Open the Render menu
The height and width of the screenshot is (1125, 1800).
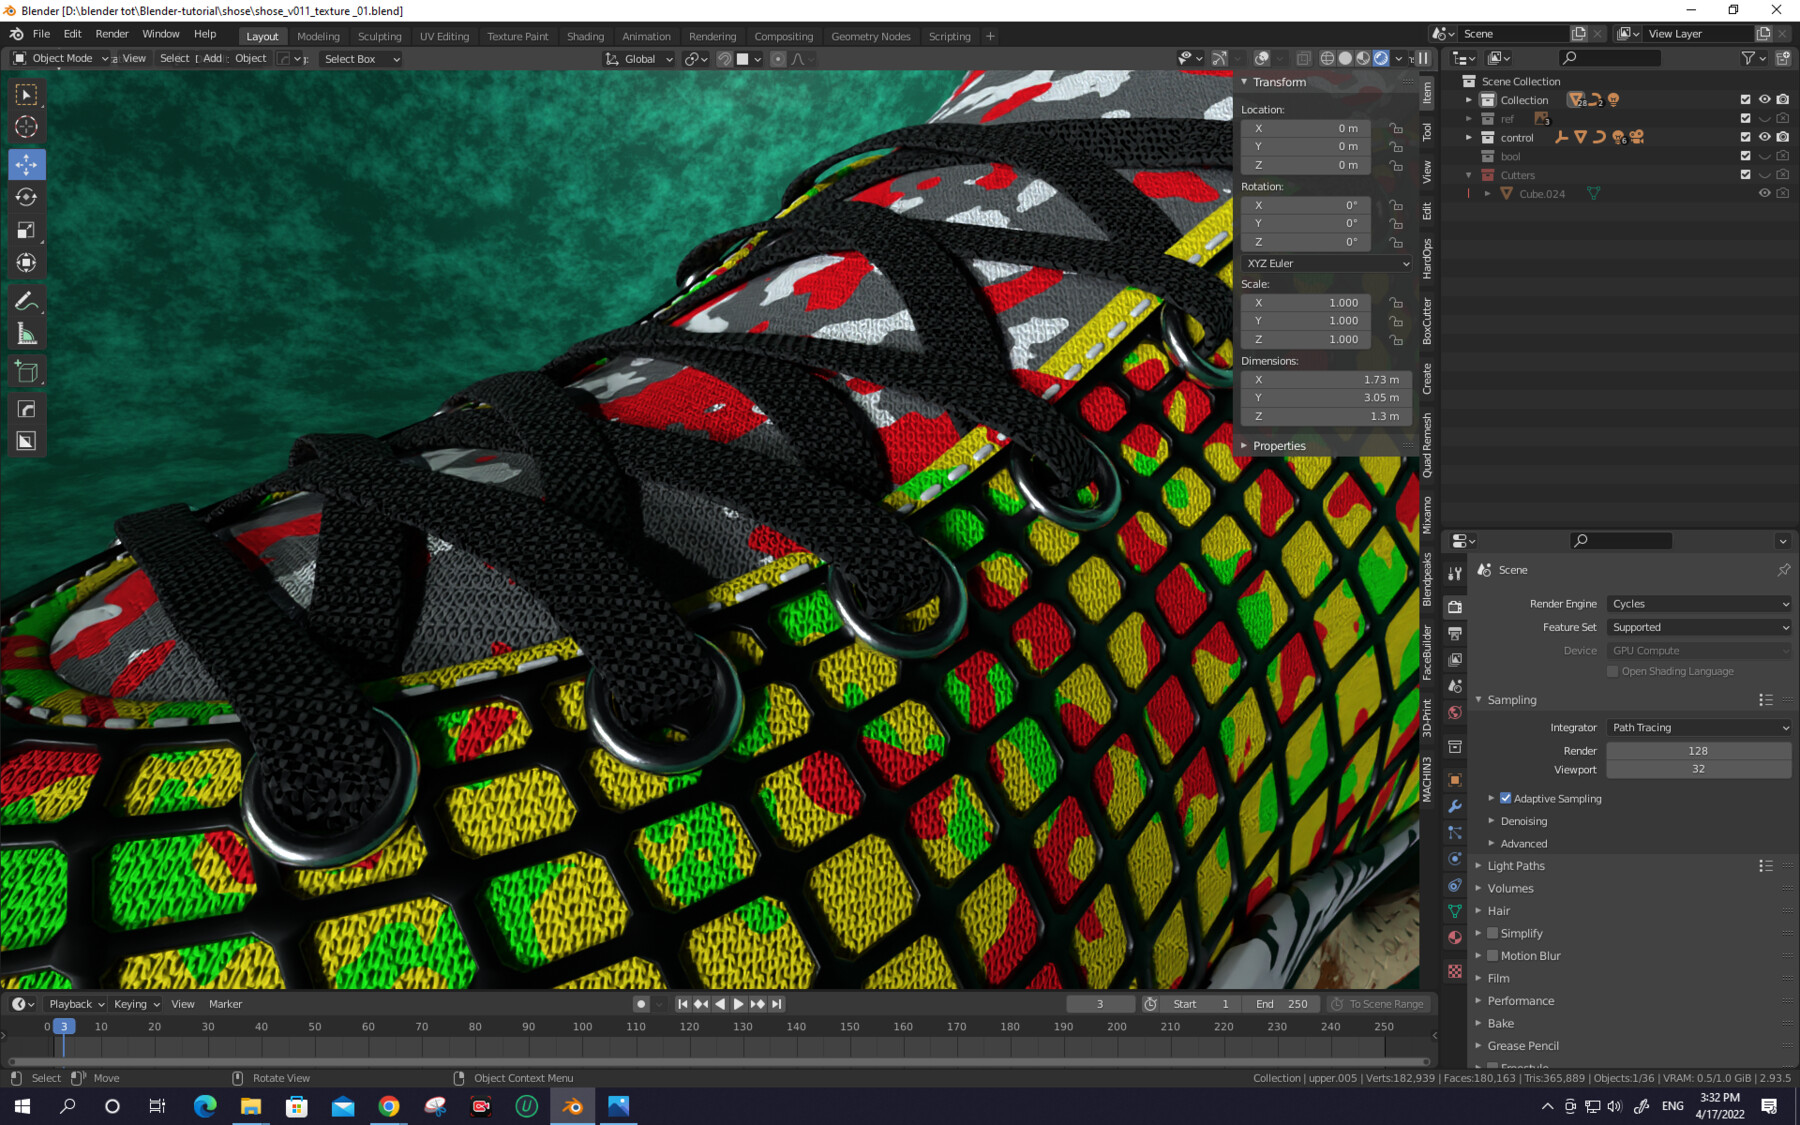(x=112, y=33)
